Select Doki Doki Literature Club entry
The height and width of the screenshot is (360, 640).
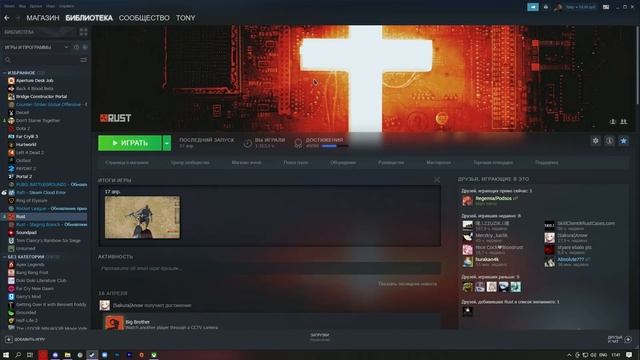pos(41,280)
